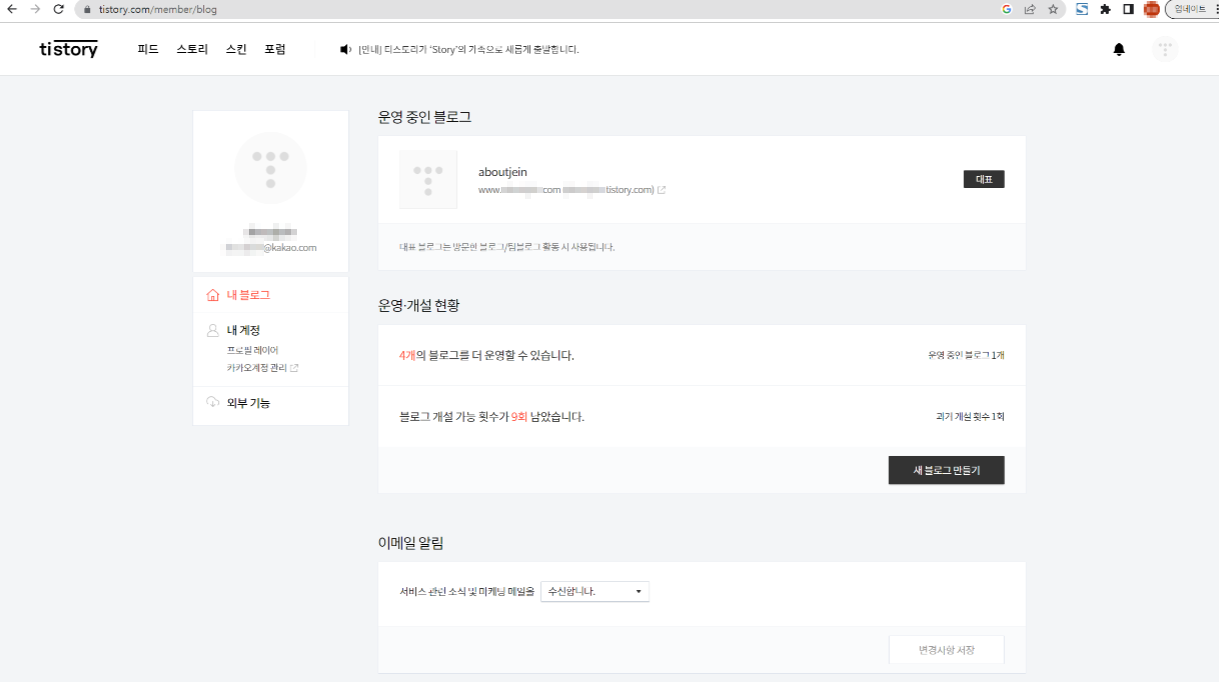Screen dimensions: 1219x682
Task: Click the profile avatar in top right corner
Action: pos(1164,48)
